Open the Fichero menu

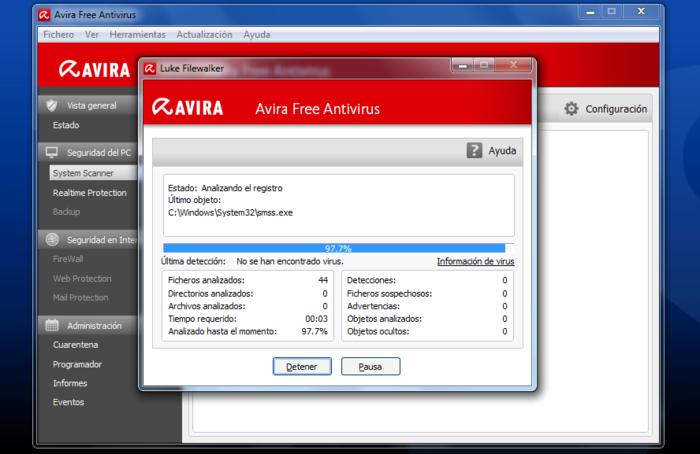(x=58, y=35)
